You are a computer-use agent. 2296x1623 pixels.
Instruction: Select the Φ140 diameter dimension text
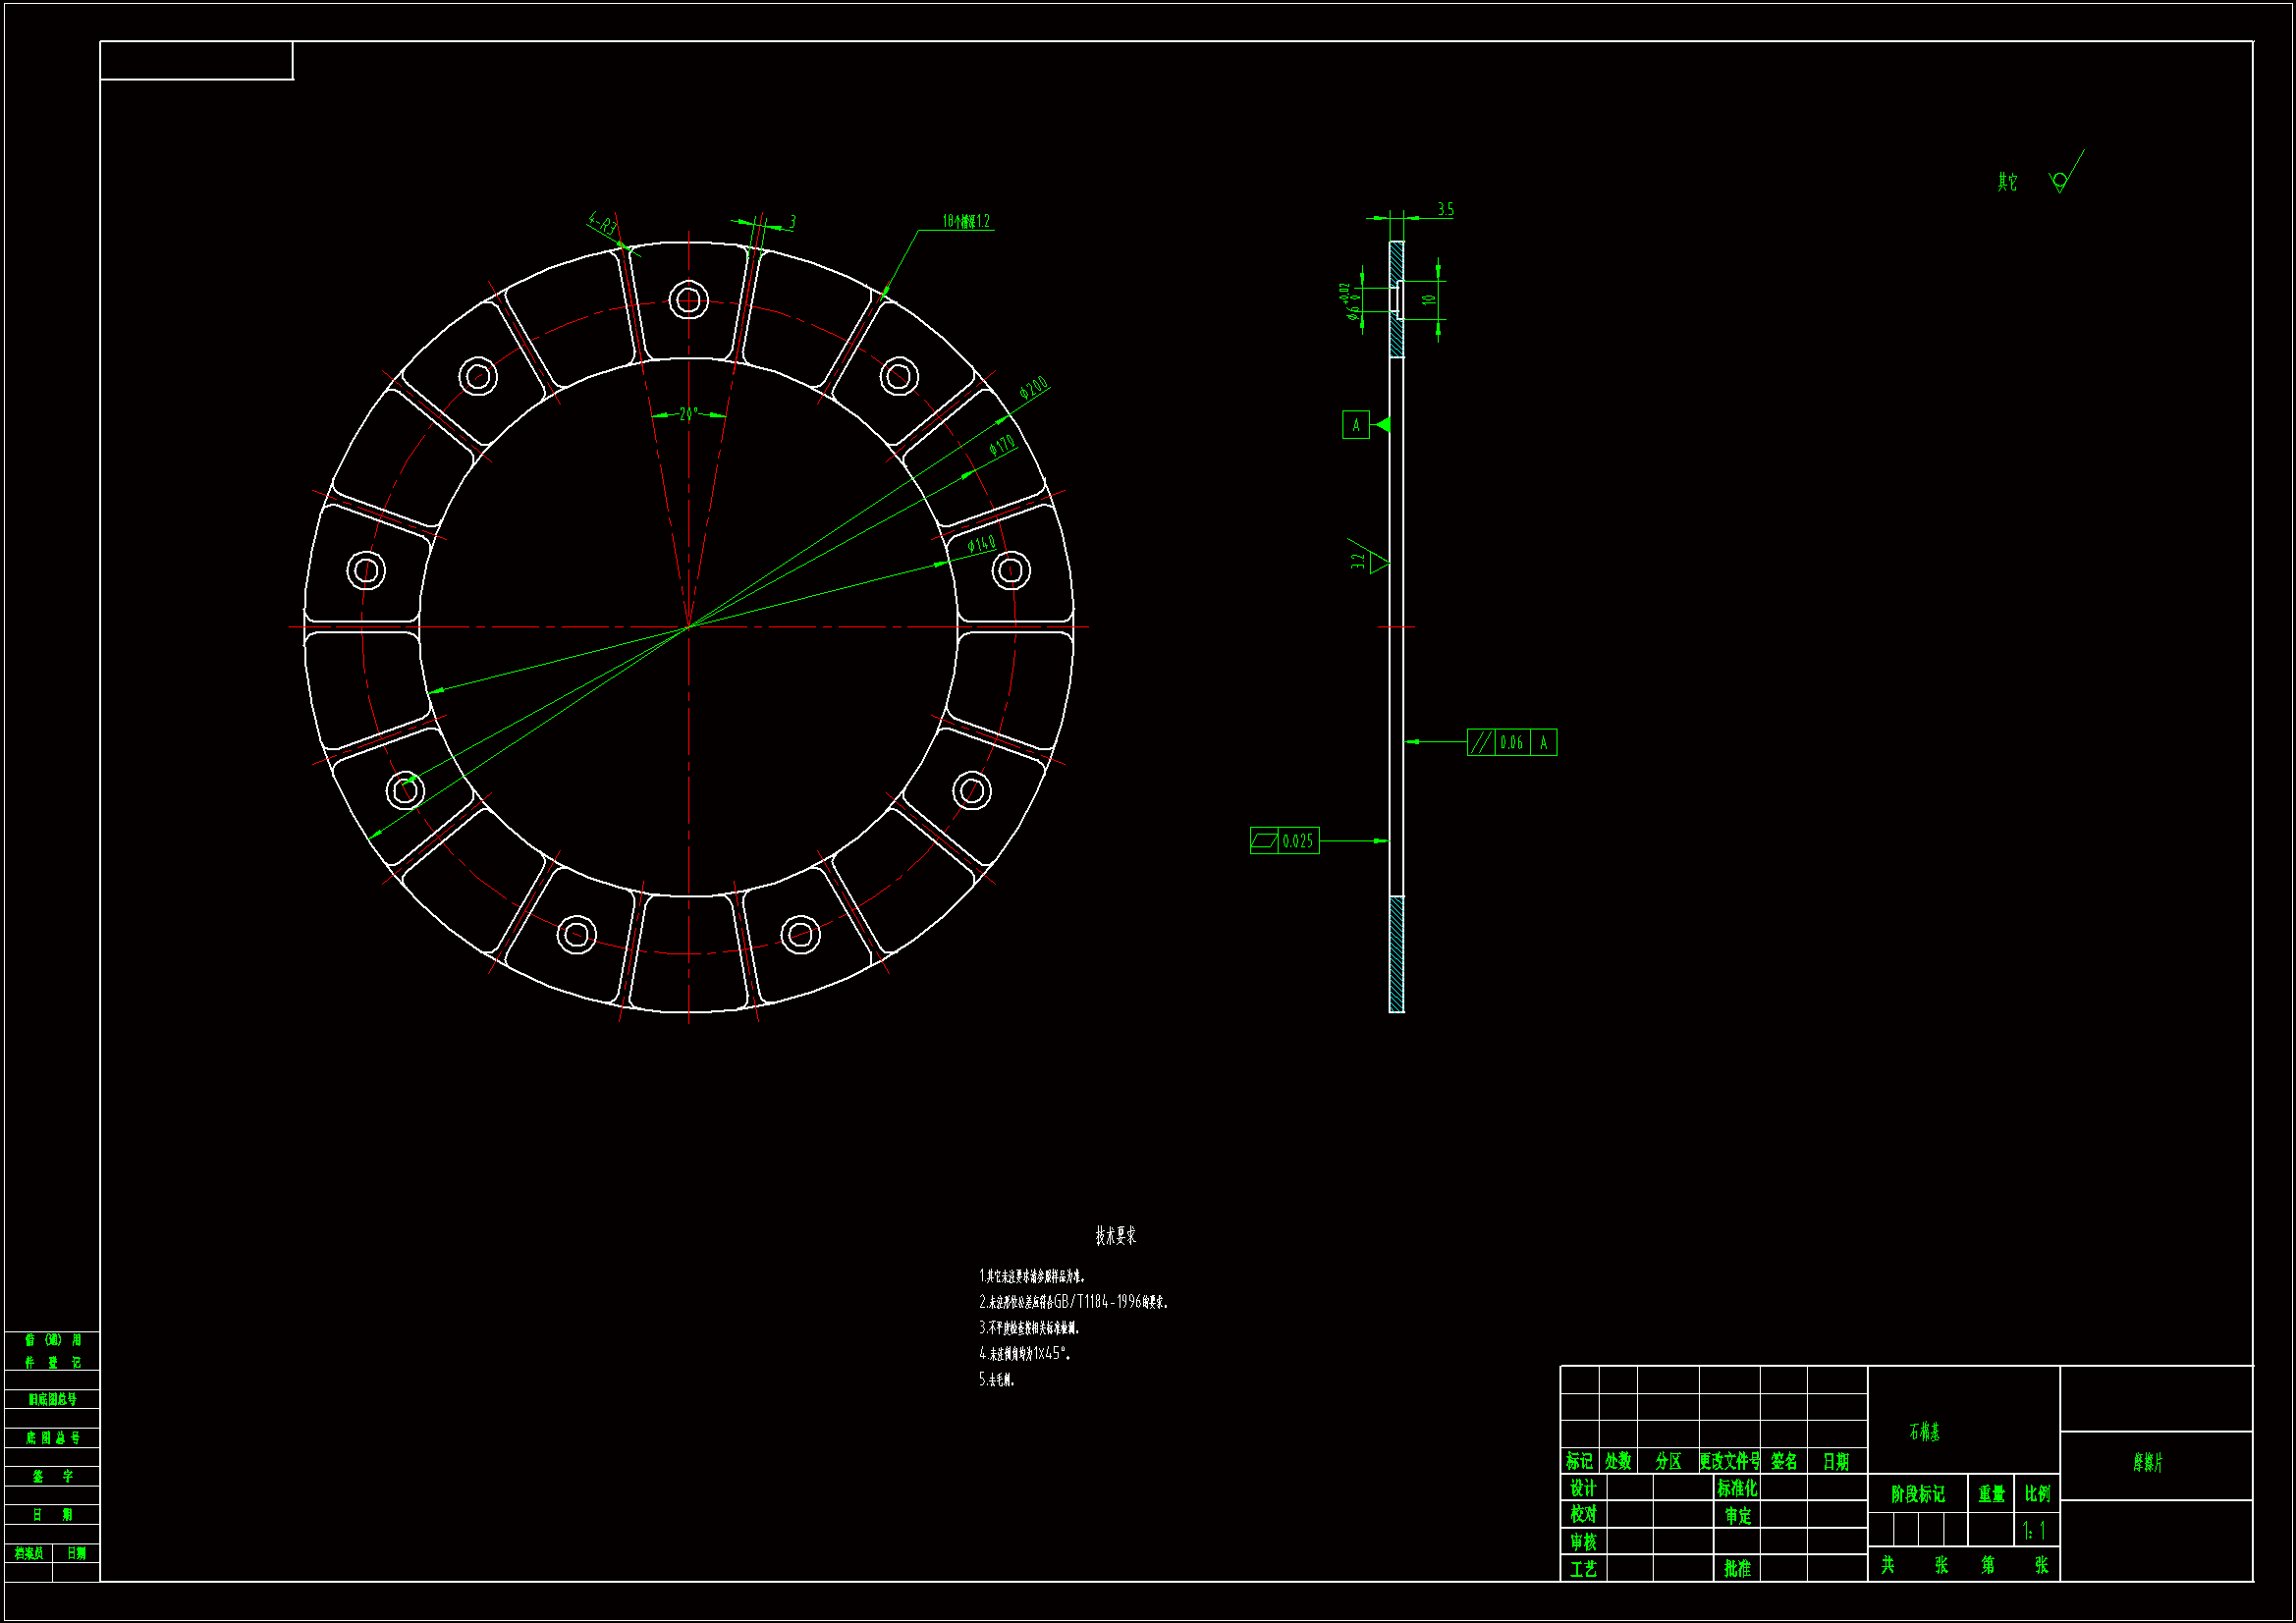click(981, 544)
